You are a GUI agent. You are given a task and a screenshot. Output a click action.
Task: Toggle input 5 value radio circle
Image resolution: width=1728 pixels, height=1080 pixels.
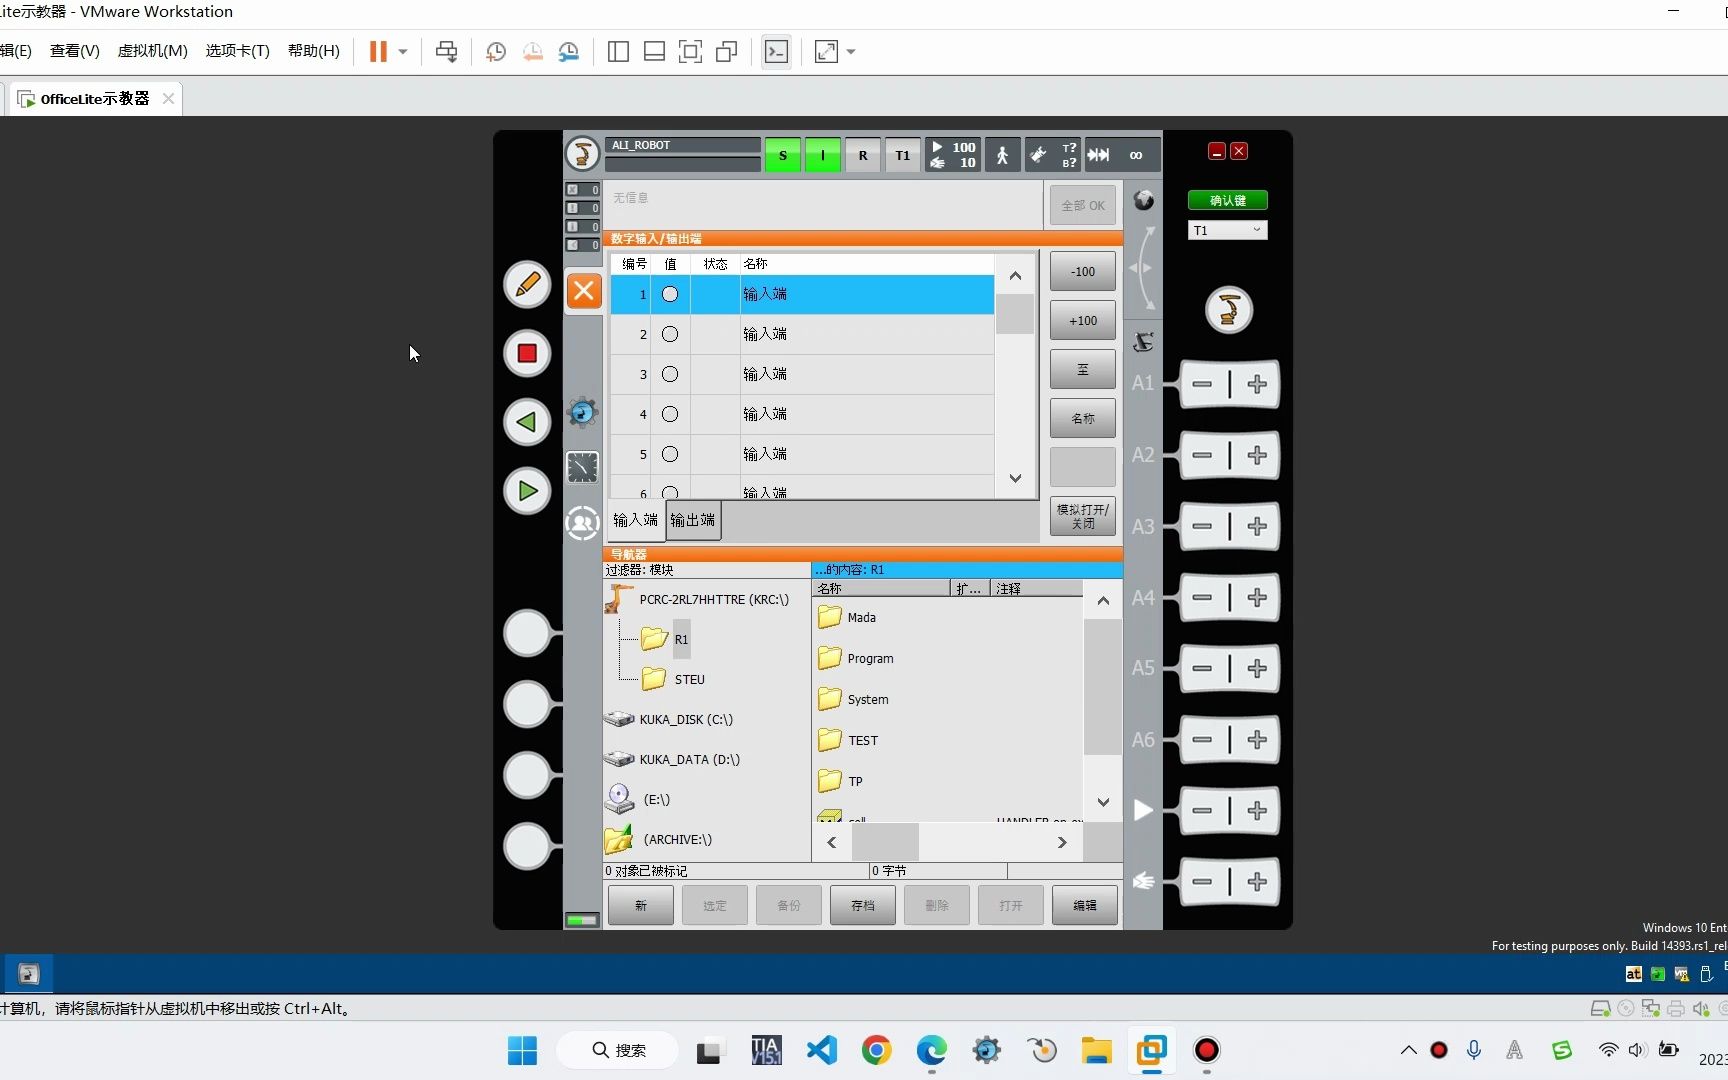[x=670, y=454]
